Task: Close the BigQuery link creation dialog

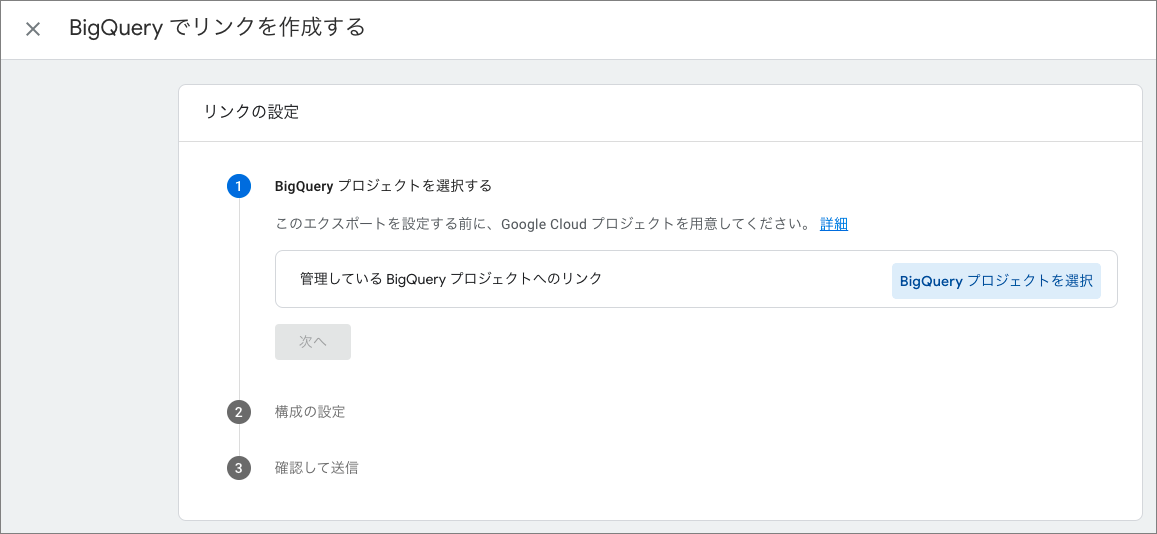Action: [x=32, y=30]
